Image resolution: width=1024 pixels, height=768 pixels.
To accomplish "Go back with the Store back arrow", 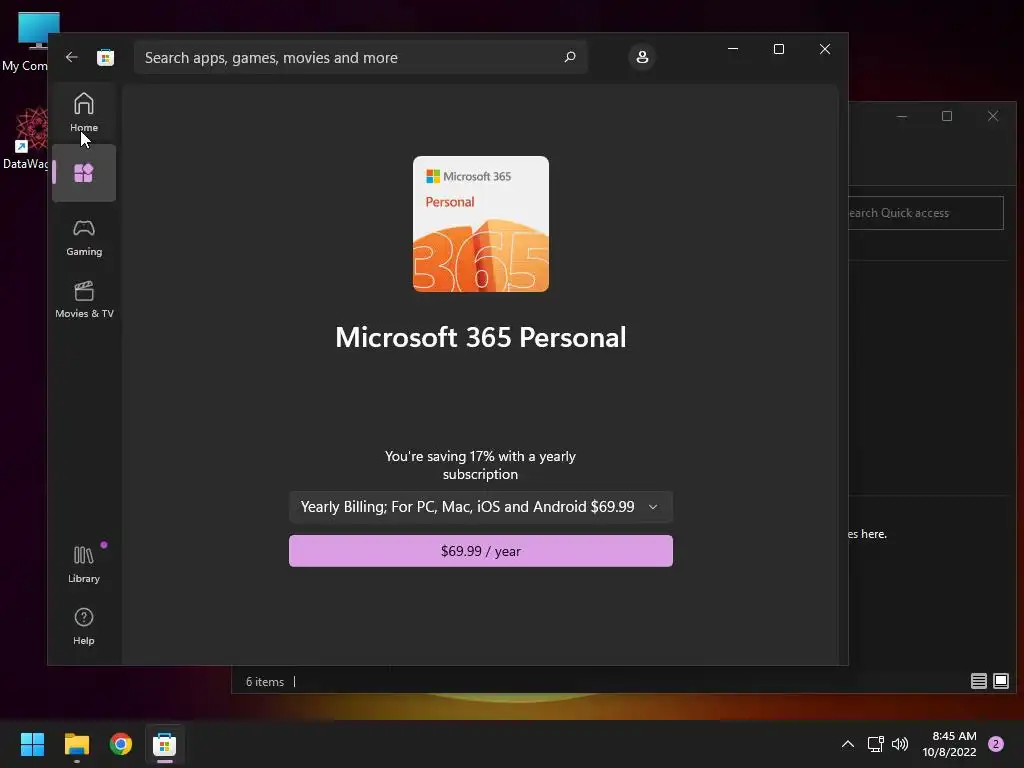I will click(x=72, y=57).
